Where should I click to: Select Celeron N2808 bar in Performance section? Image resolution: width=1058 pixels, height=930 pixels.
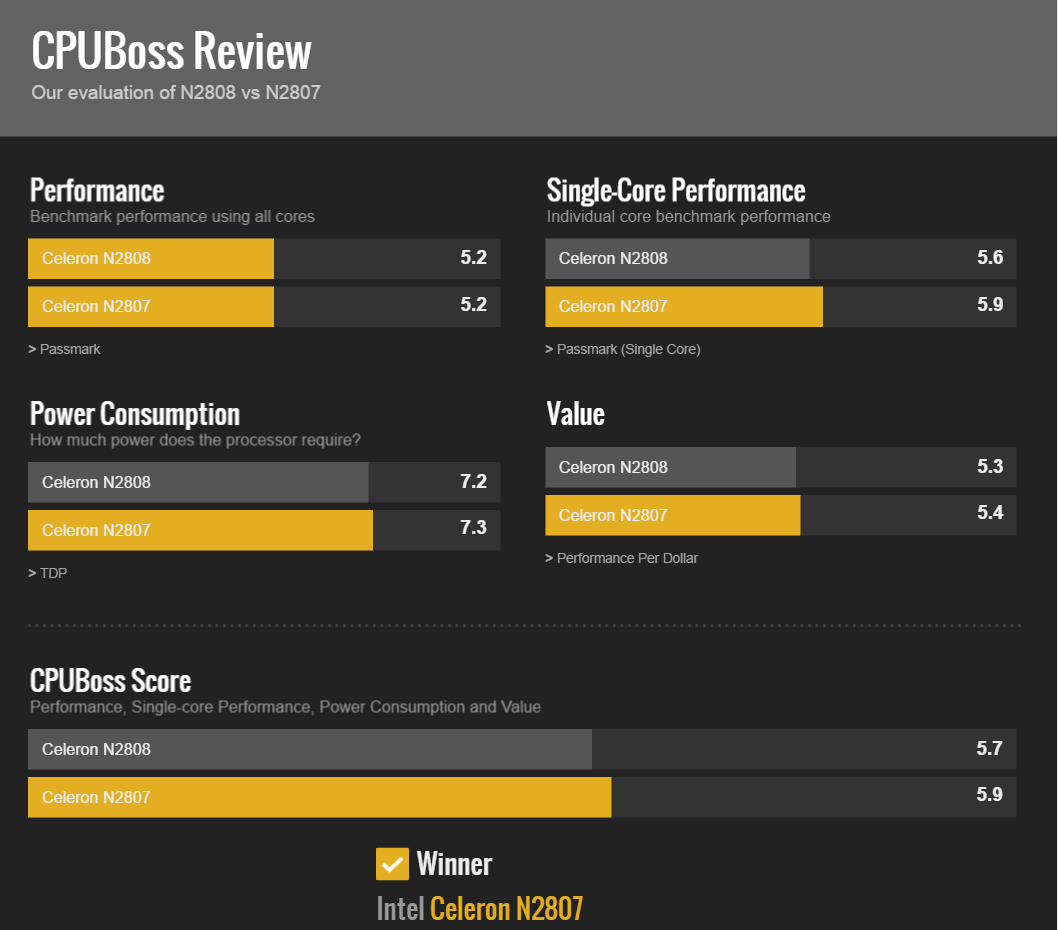(264, 258)
